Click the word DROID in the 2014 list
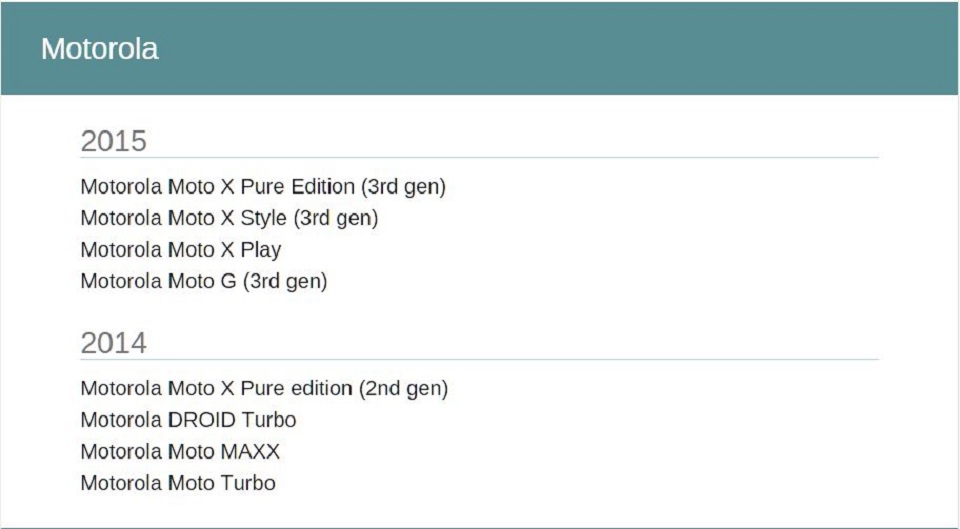The image size is (960, 529). click(201, 420)
